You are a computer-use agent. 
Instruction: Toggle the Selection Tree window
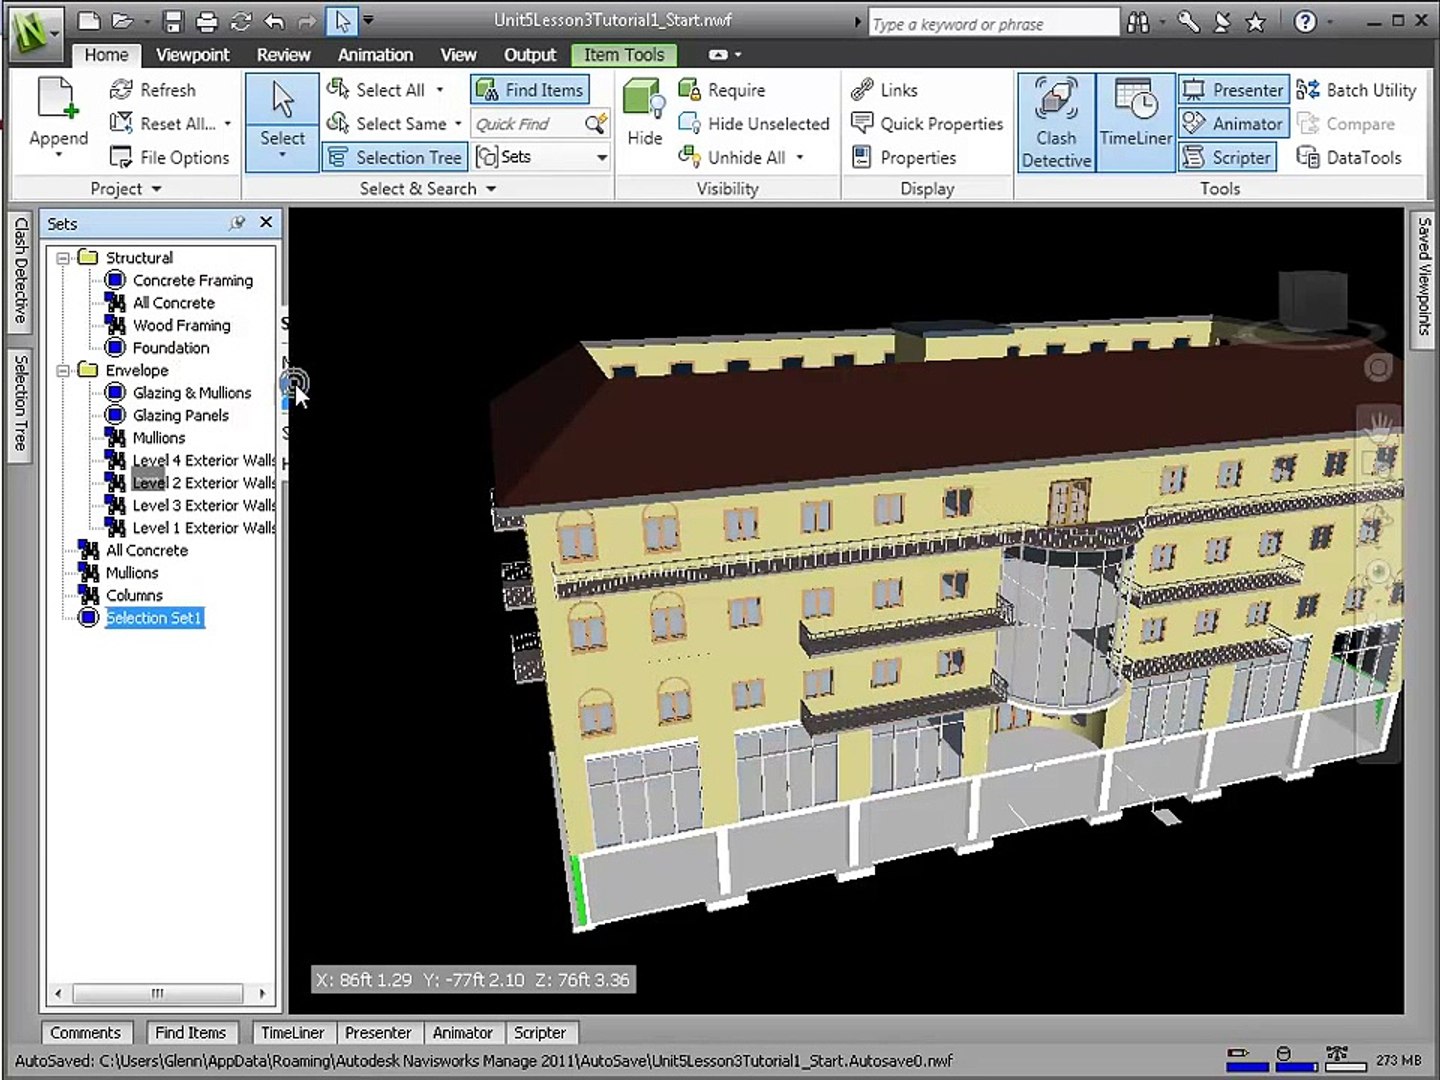pyautogui.click(x=395, y=158)
